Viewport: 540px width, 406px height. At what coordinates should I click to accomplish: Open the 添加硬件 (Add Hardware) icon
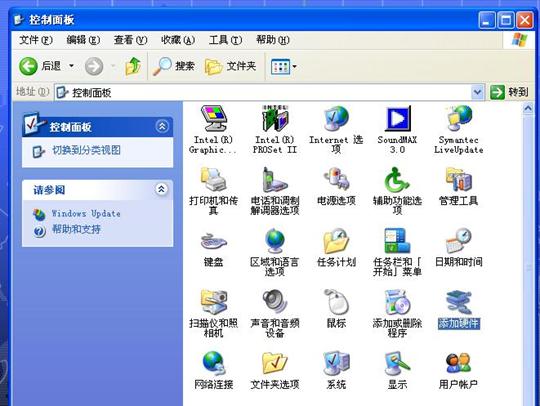pyautogui.click(x=458, y=310)
